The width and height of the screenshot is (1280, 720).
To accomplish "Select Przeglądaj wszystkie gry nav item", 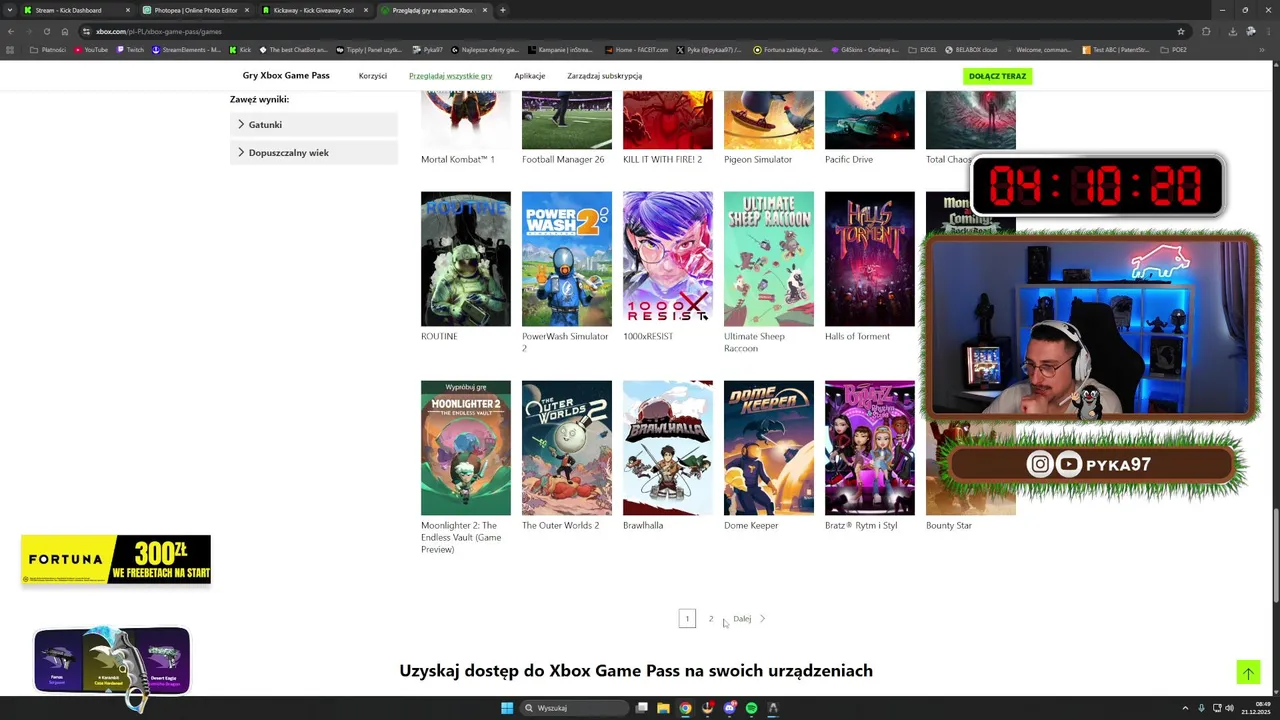I will [x=450, y=76].
